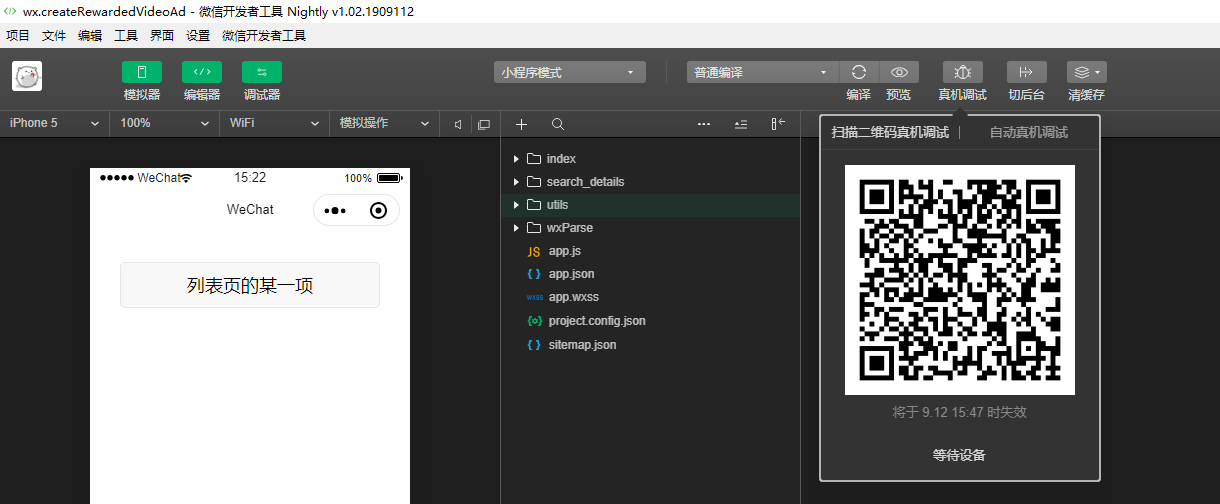Click the app.json file name
Image resolution: width=1220 pixels, height=504 pixels.
coord(572,274)
